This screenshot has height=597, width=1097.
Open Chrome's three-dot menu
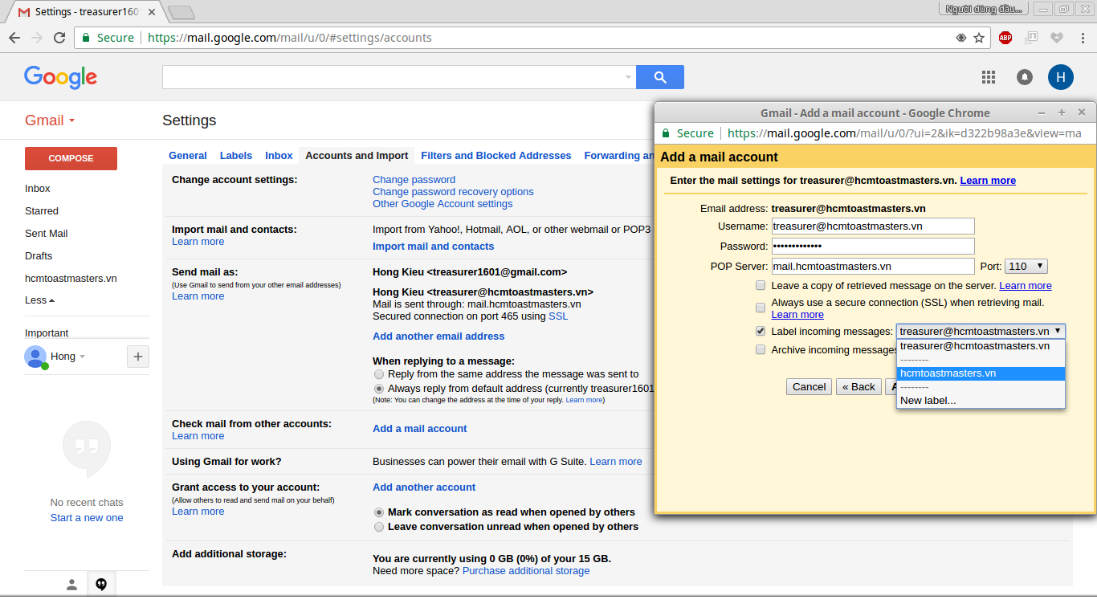coord(1082,38)
